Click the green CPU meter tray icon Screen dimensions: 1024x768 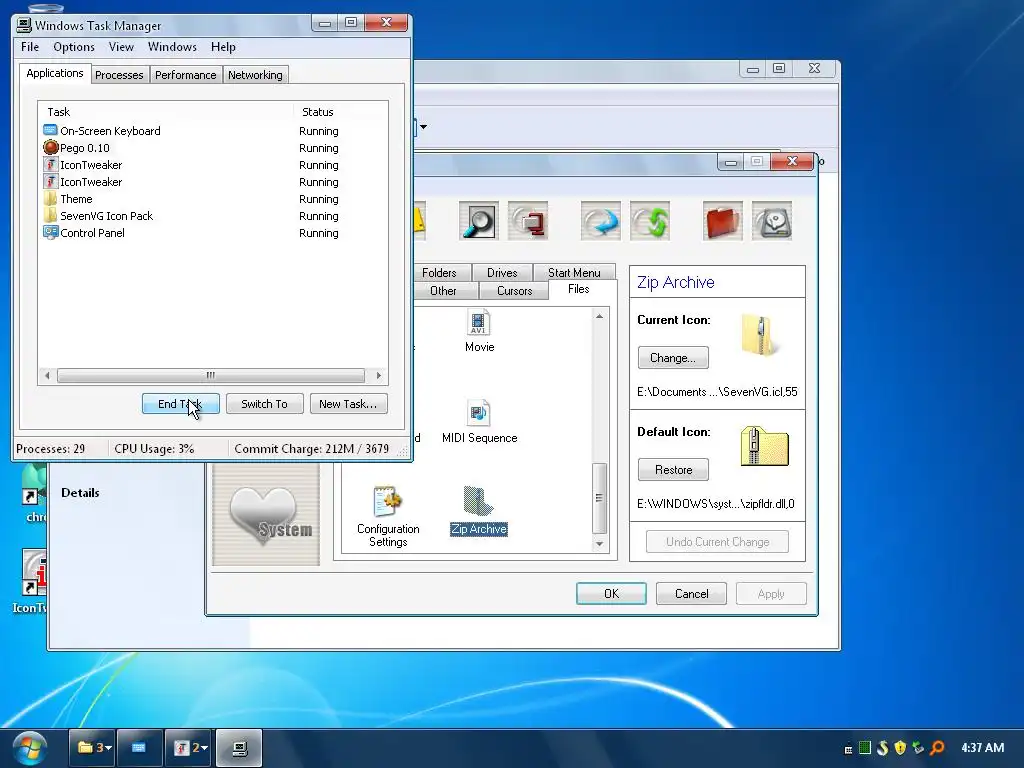(865, 748)
